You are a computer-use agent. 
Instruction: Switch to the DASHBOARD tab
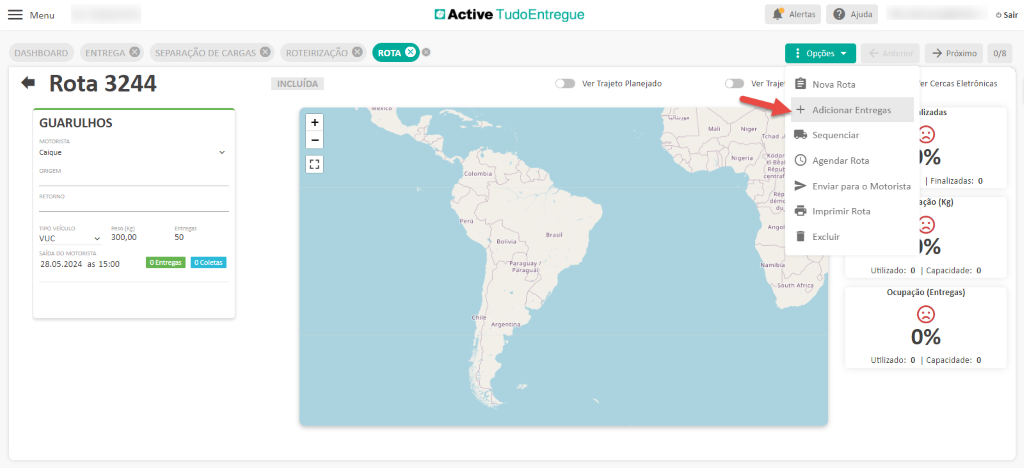pyautogui.click(x=42, y=53)
